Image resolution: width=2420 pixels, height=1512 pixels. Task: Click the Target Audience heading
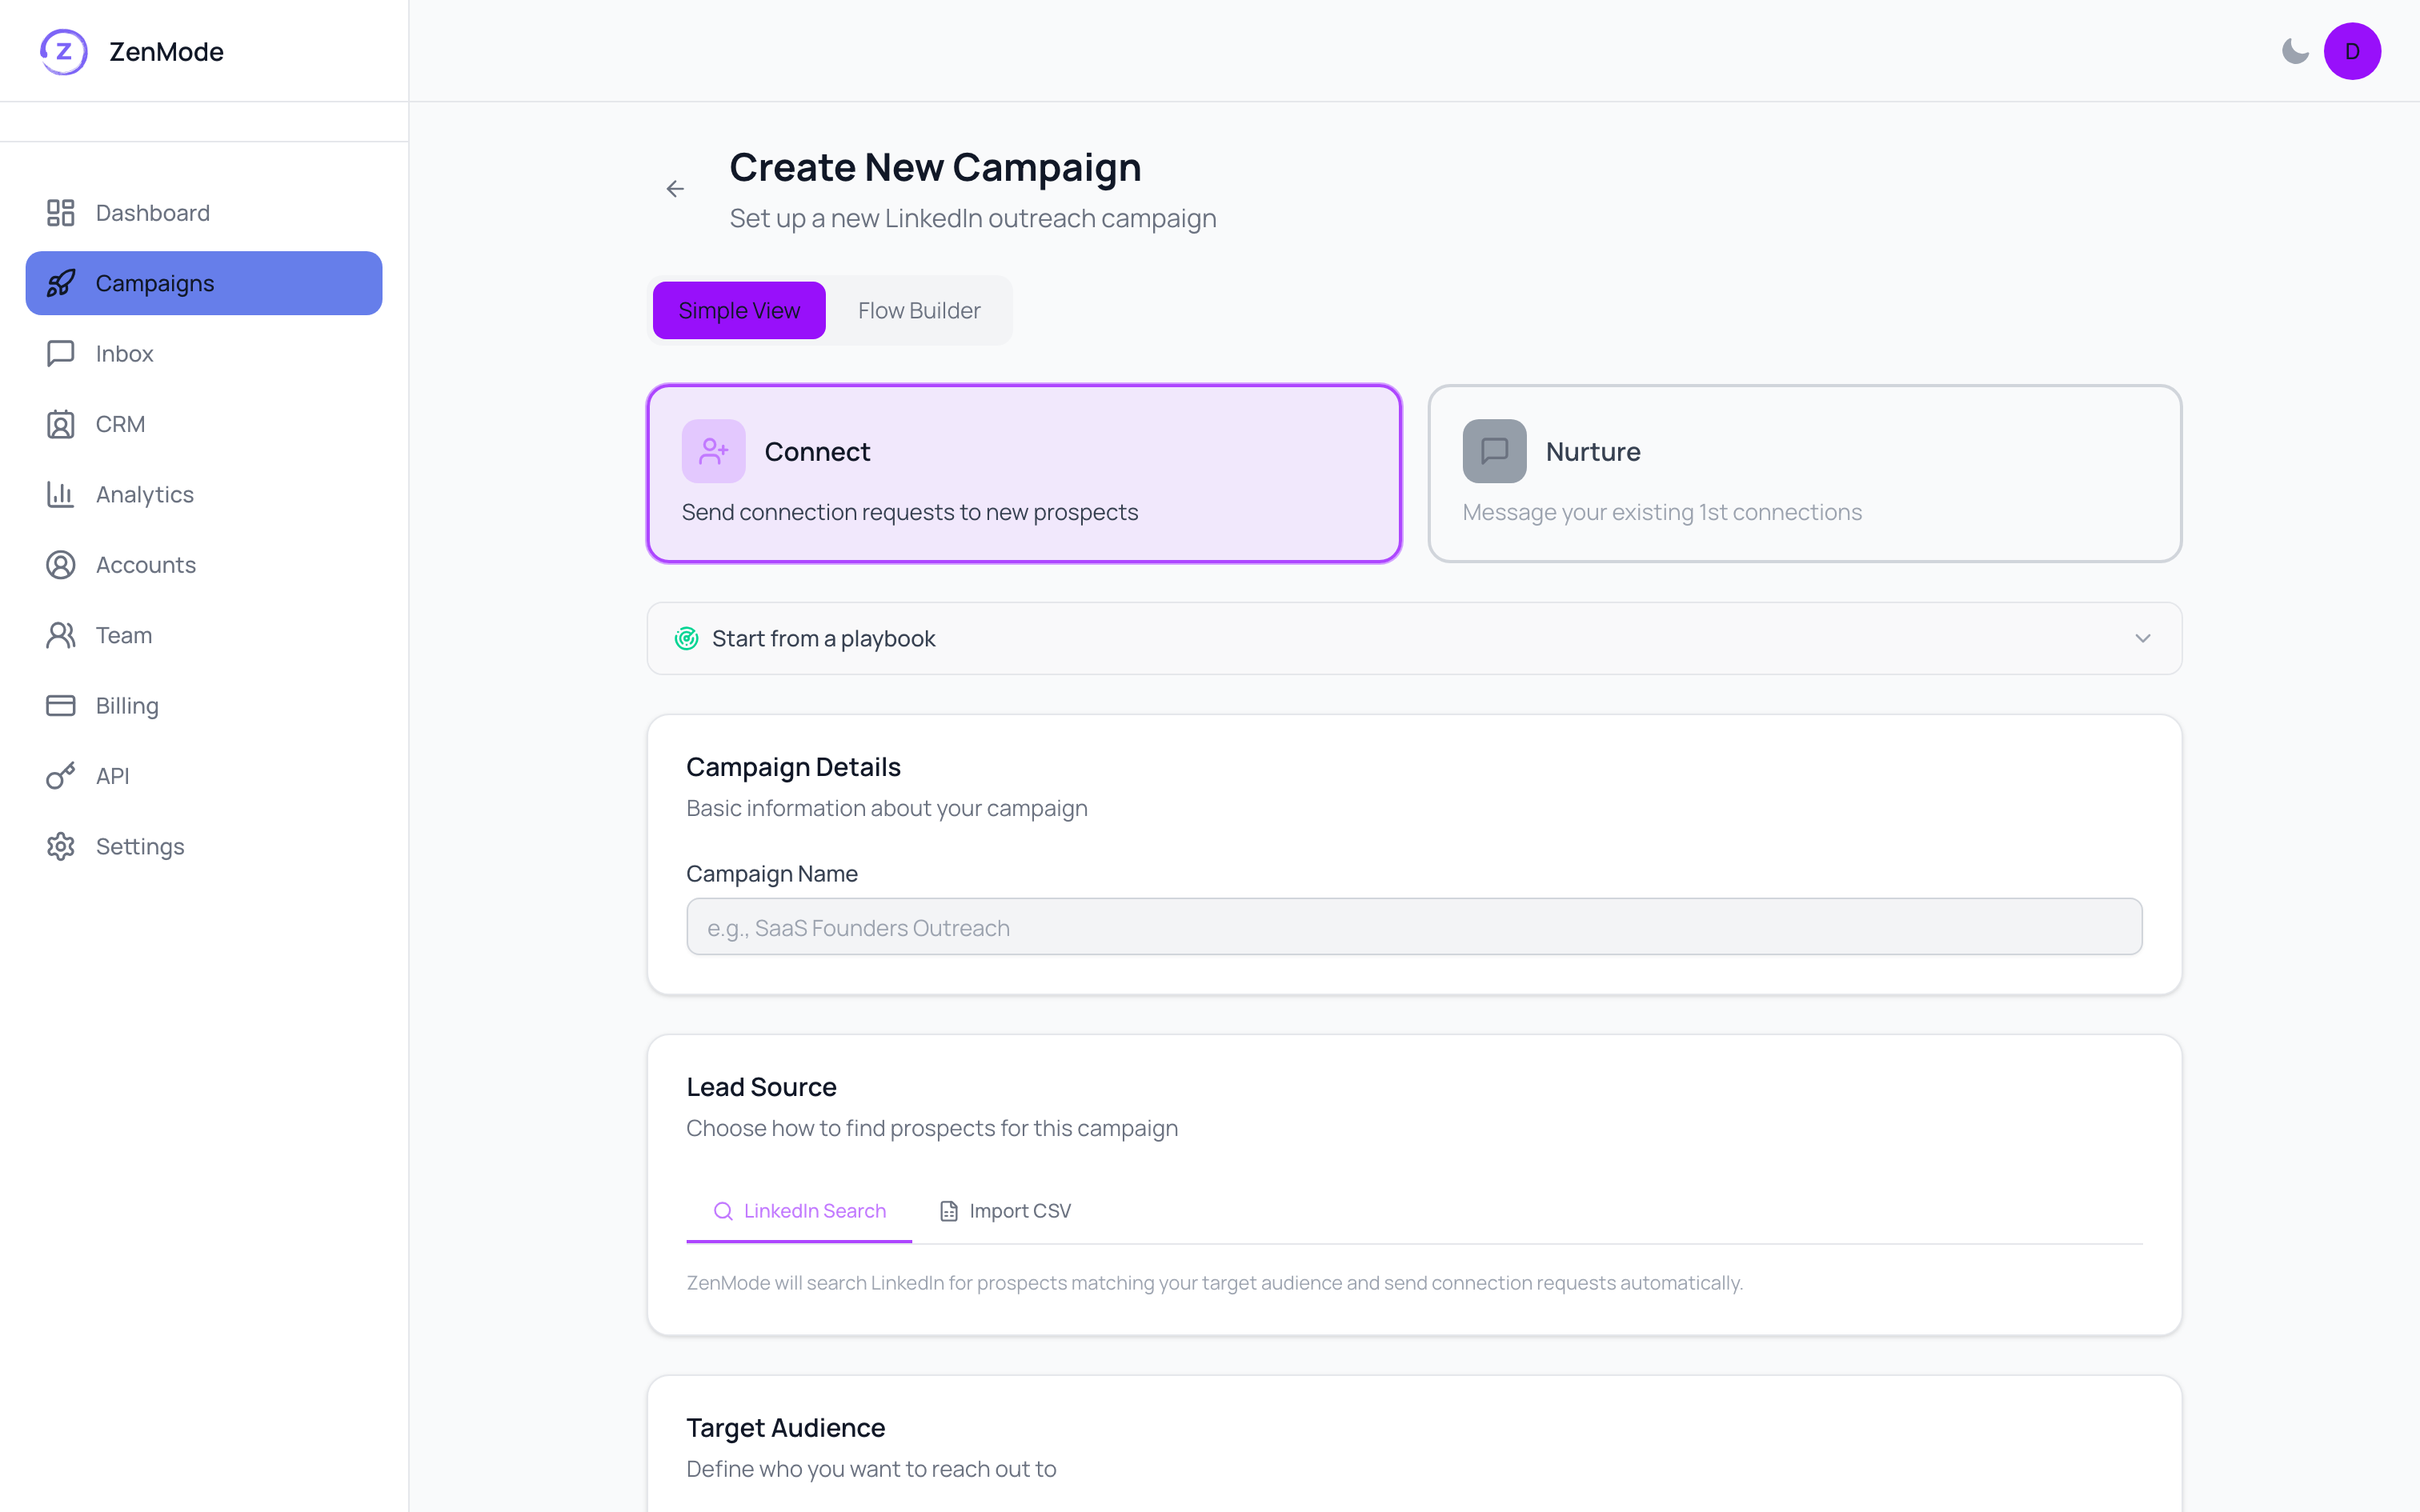tap(785, 1428)
